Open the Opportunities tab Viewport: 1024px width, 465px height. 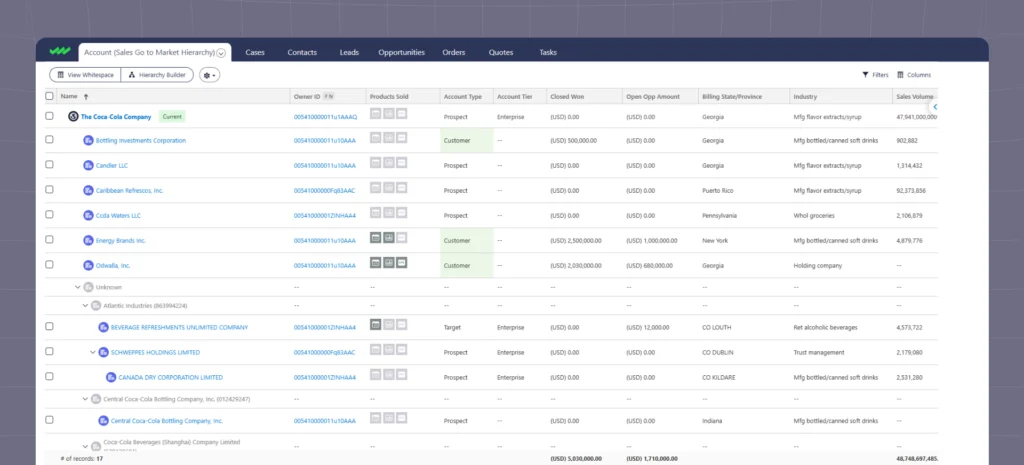[402, 52]
